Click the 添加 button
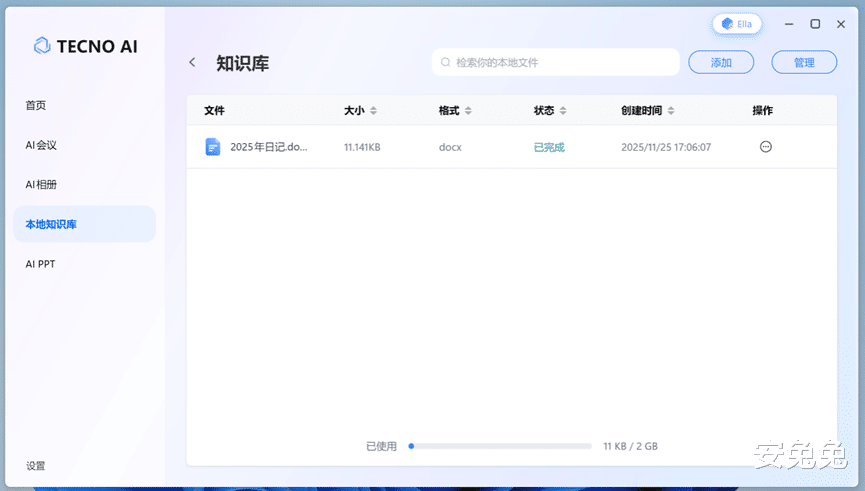 [x=721, y=62]
